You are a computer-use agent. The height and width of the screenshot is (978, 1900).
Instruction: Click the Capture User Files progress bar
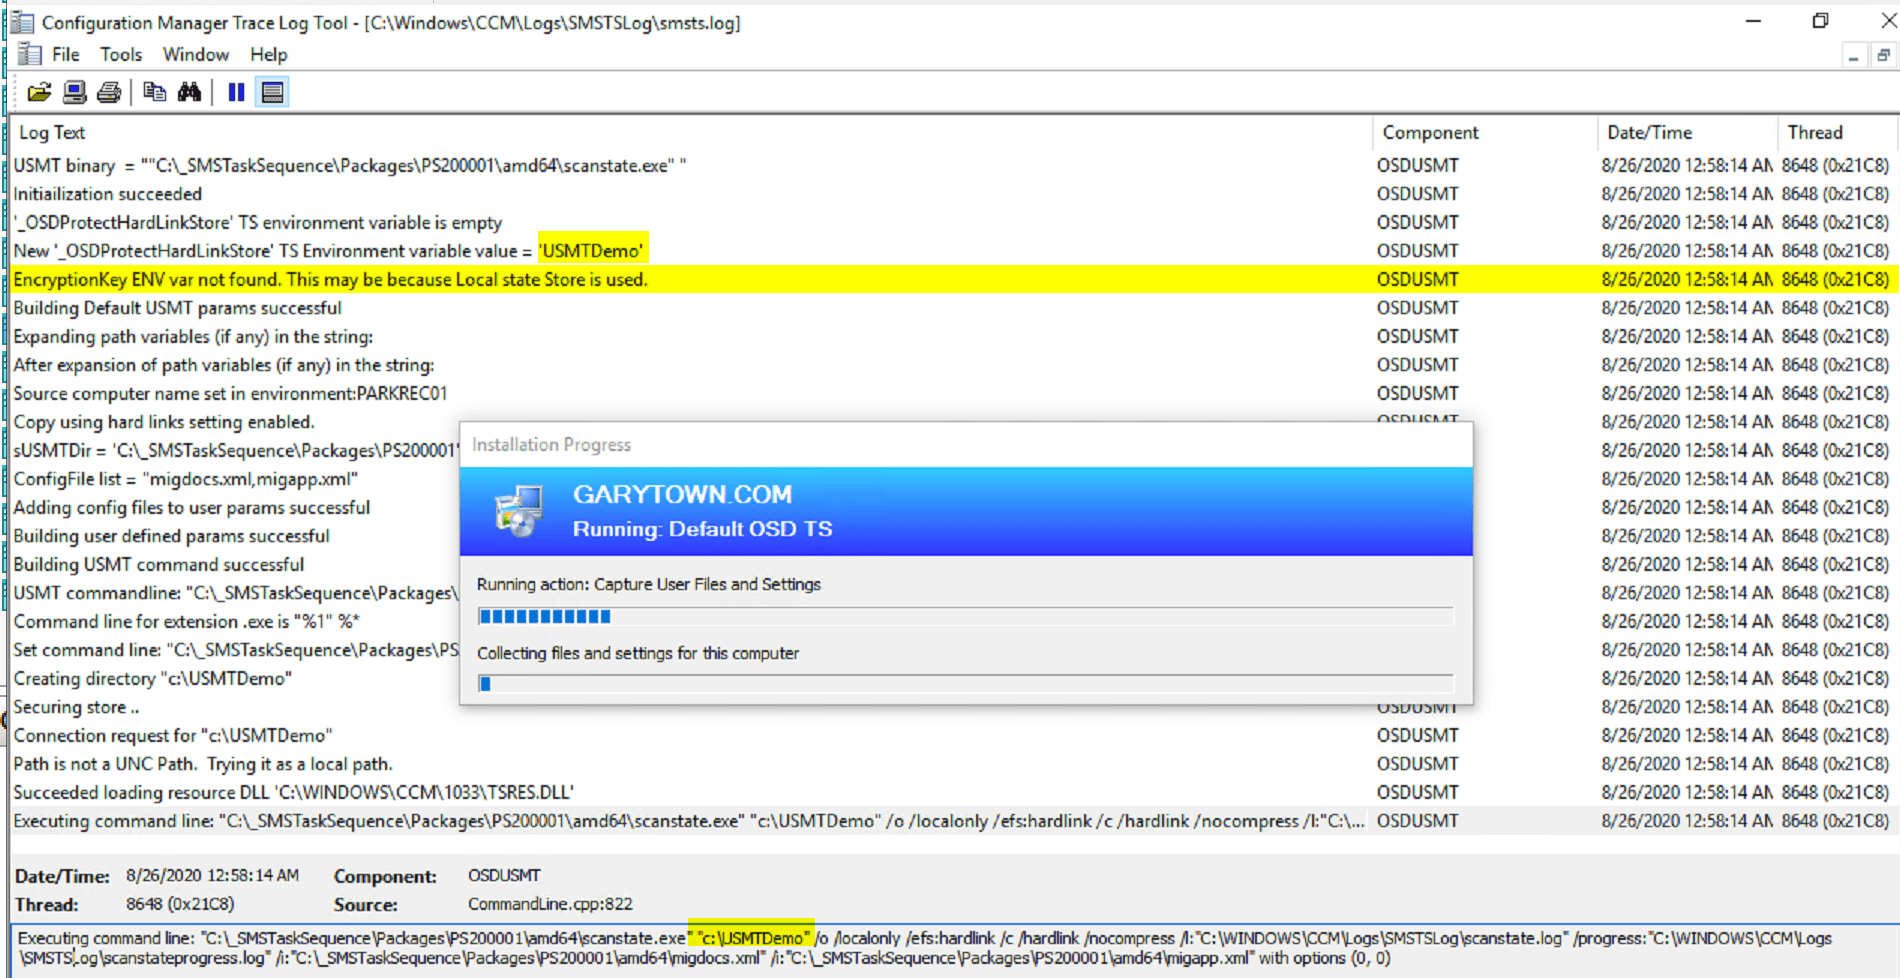tap(965, 617)
